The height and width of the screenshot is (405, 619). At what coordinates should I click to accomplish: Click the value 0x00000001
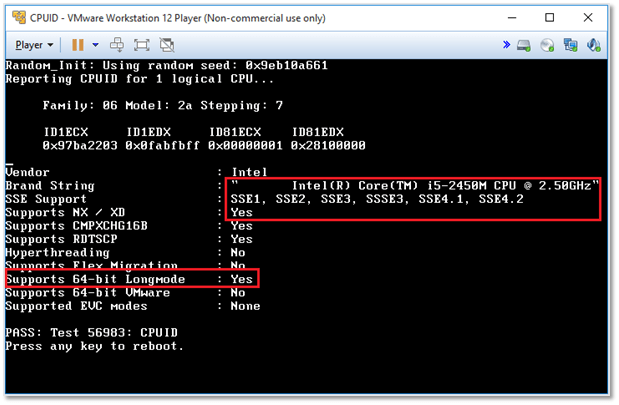click(x=246, y=146)
